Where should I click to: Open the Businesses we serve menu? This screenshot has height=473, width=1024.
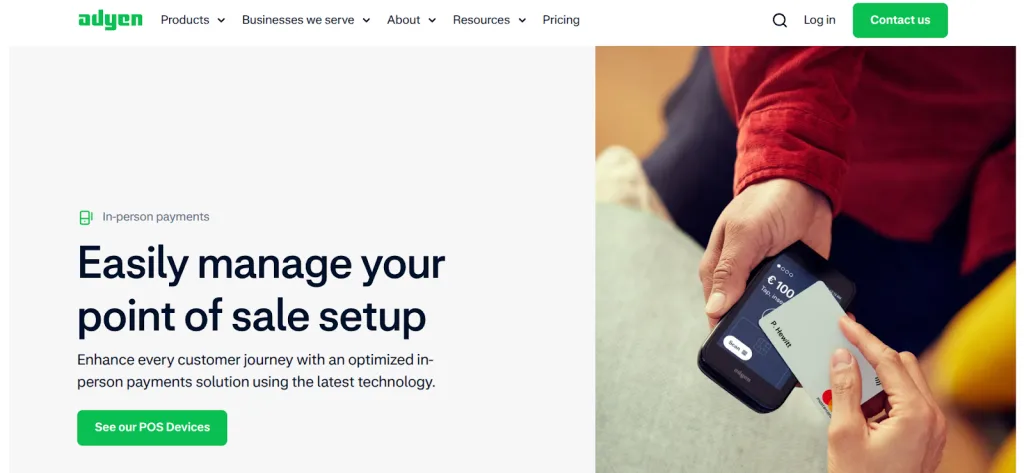(298, 20)
